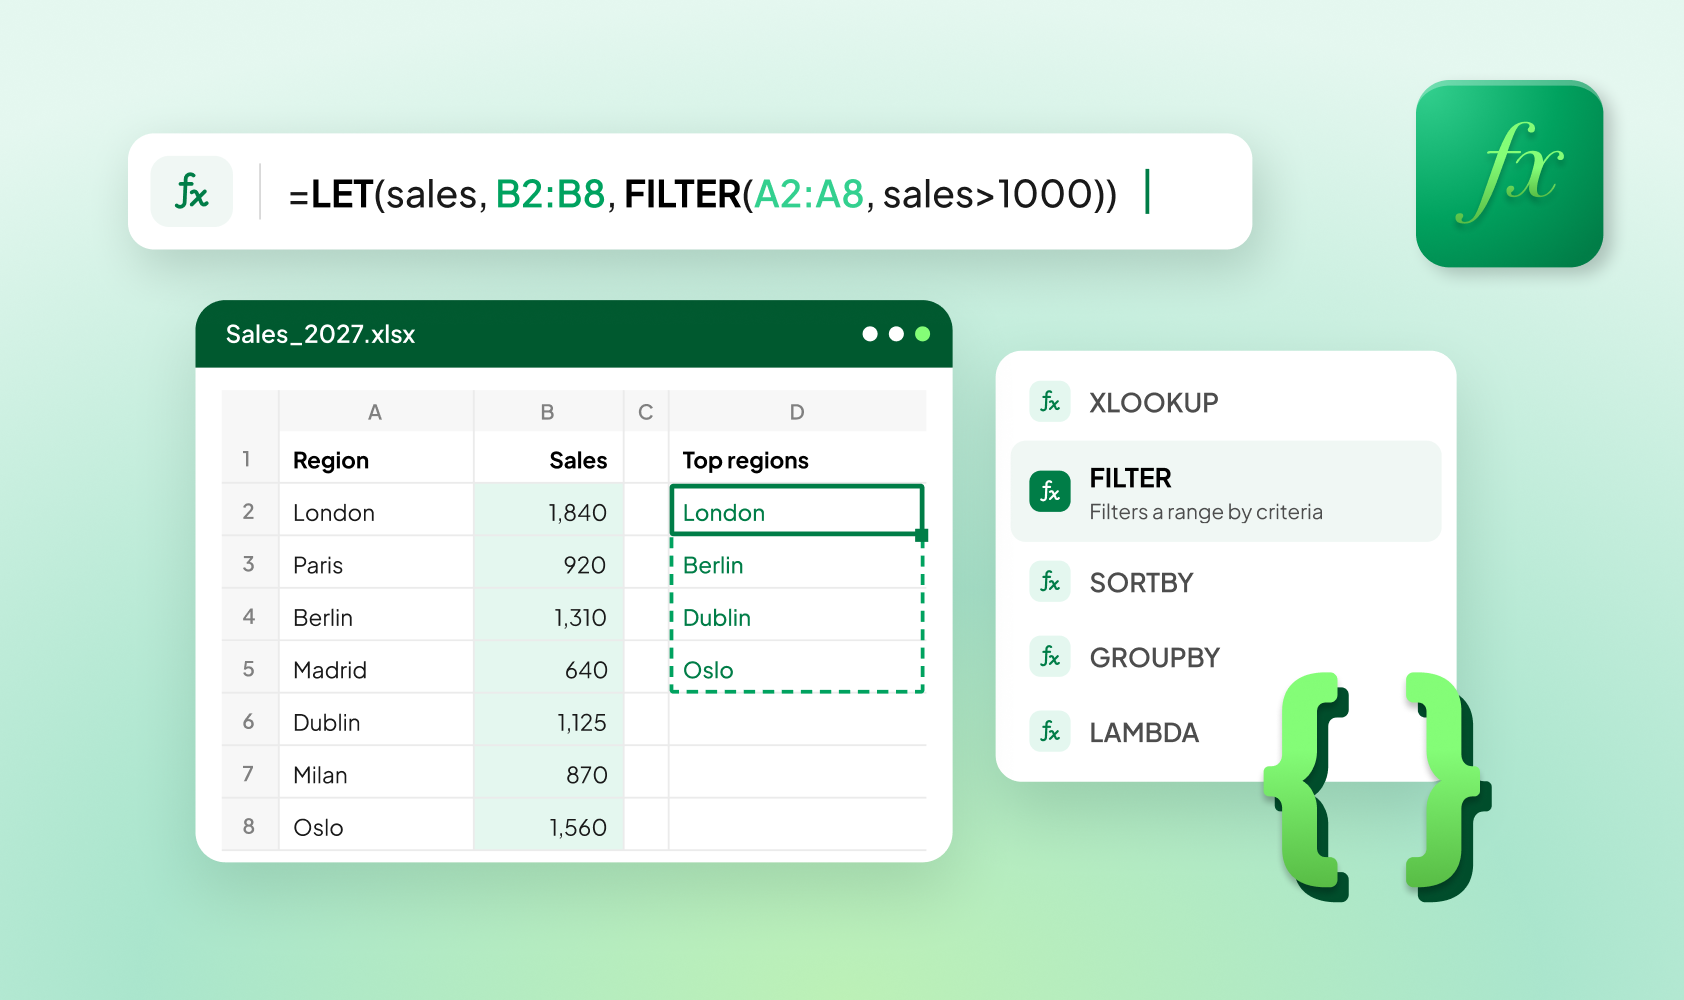The image size is (1684, 1000).
Task: Select the 'Paris' cell in column A
Action: 376,564
